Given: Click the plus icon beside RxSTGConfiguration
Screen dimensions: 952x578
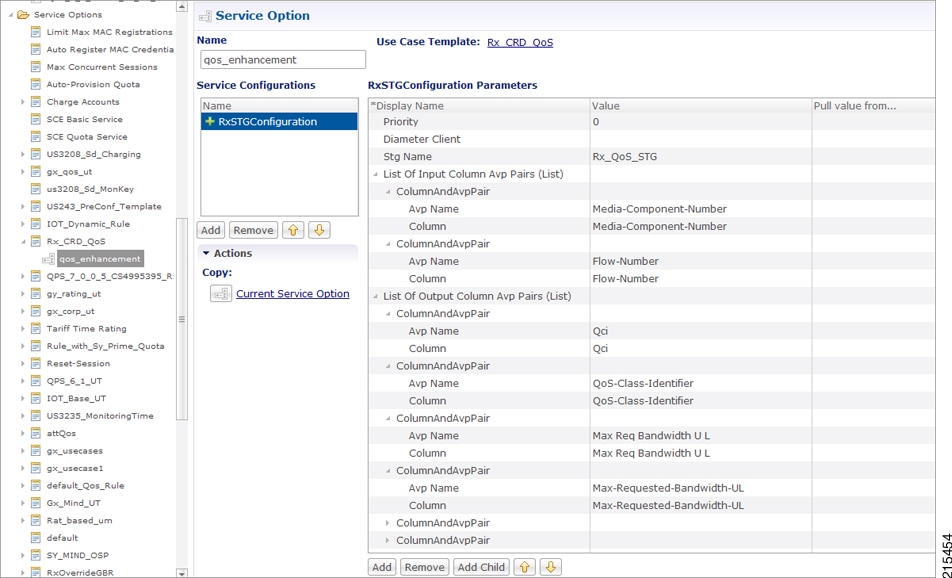Looking at the screenshot, I should [x=210, y=121].
